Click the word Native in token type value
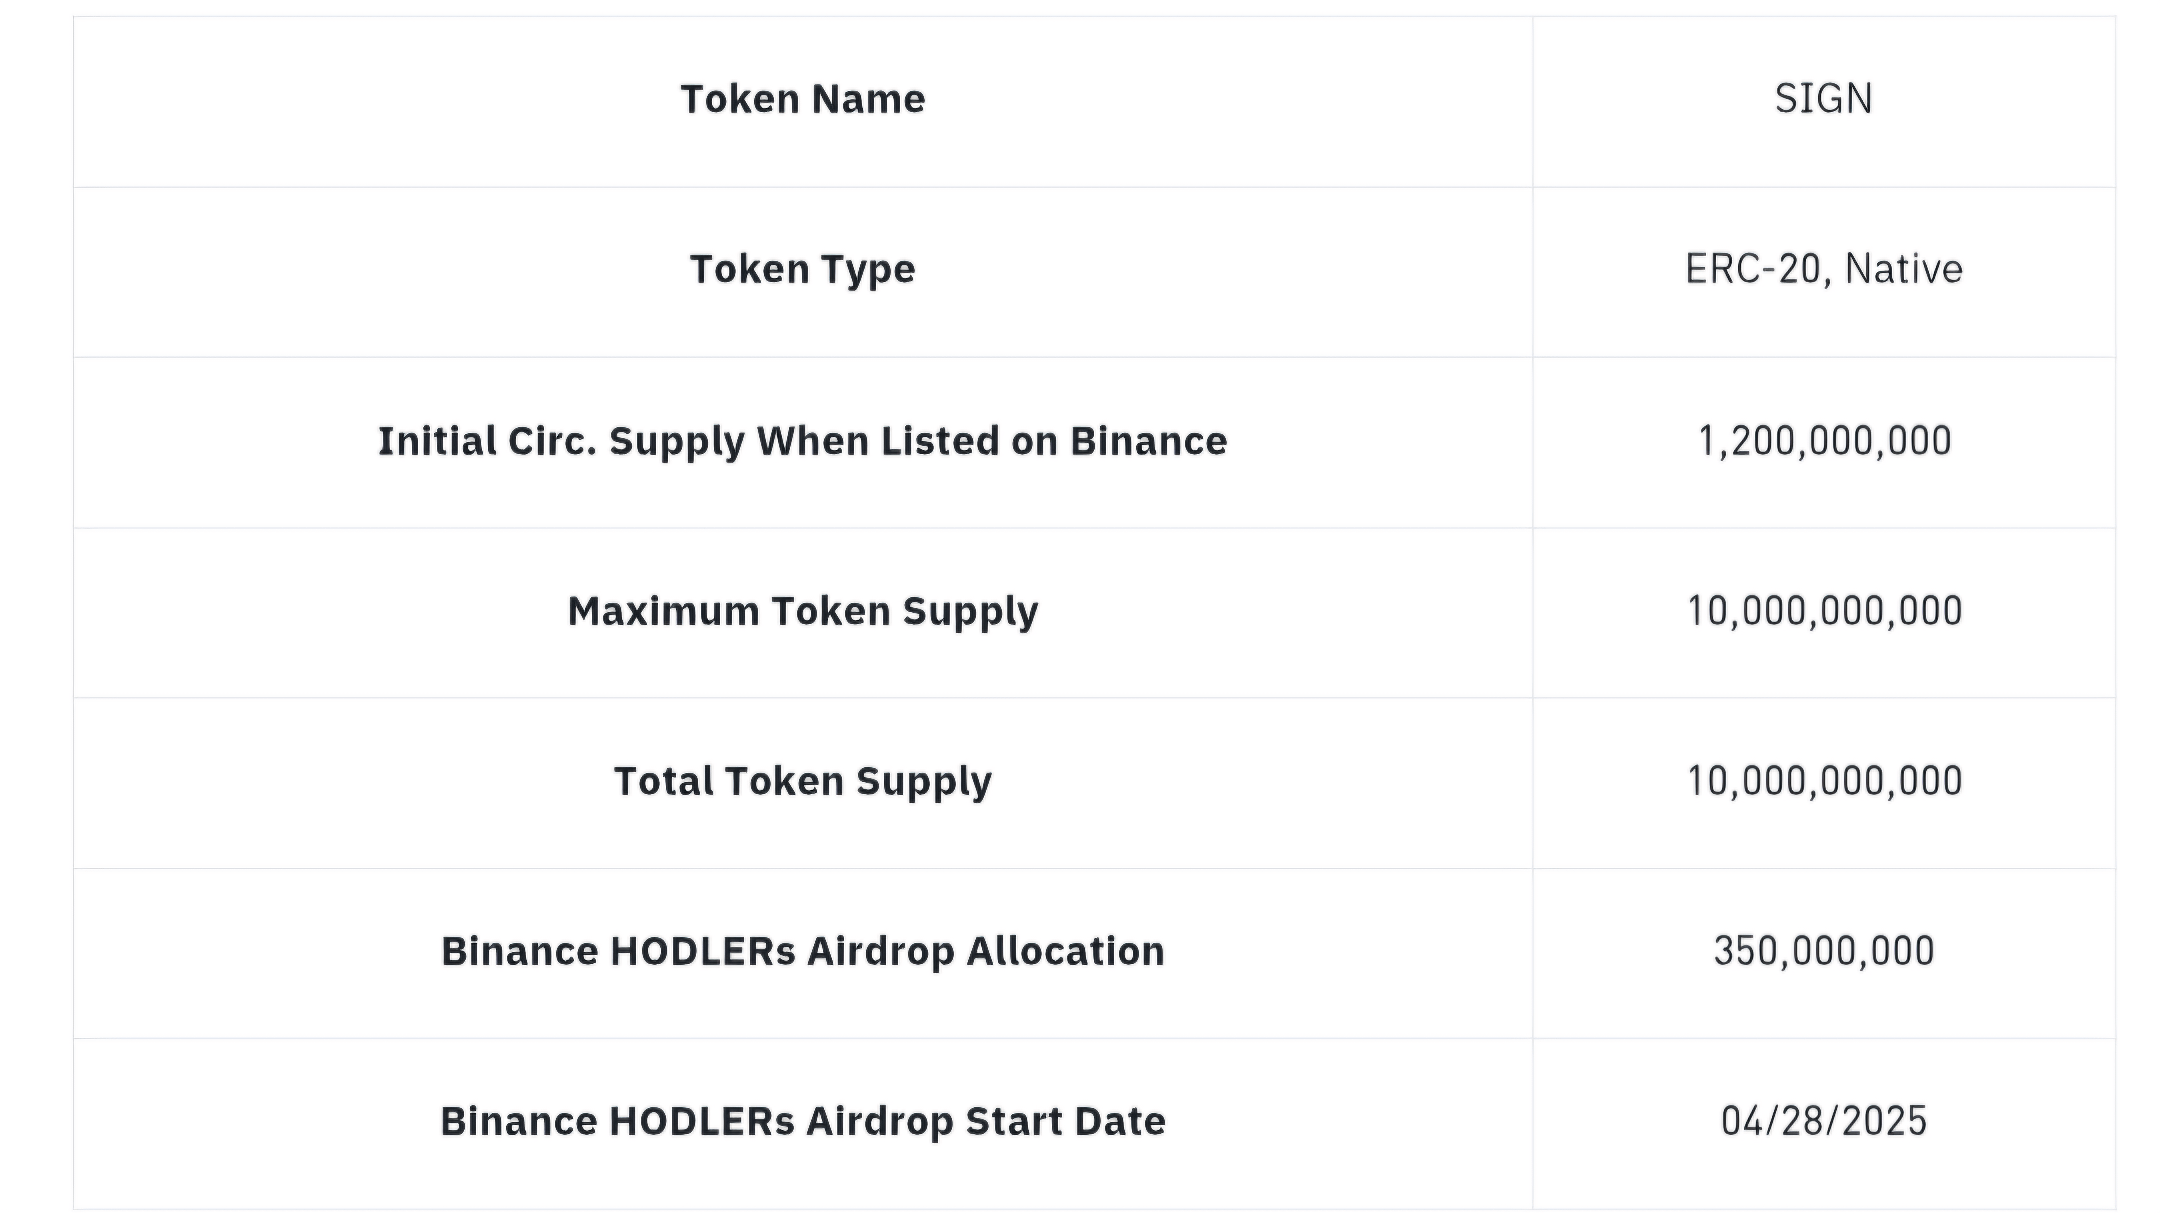 point(1903,270)
